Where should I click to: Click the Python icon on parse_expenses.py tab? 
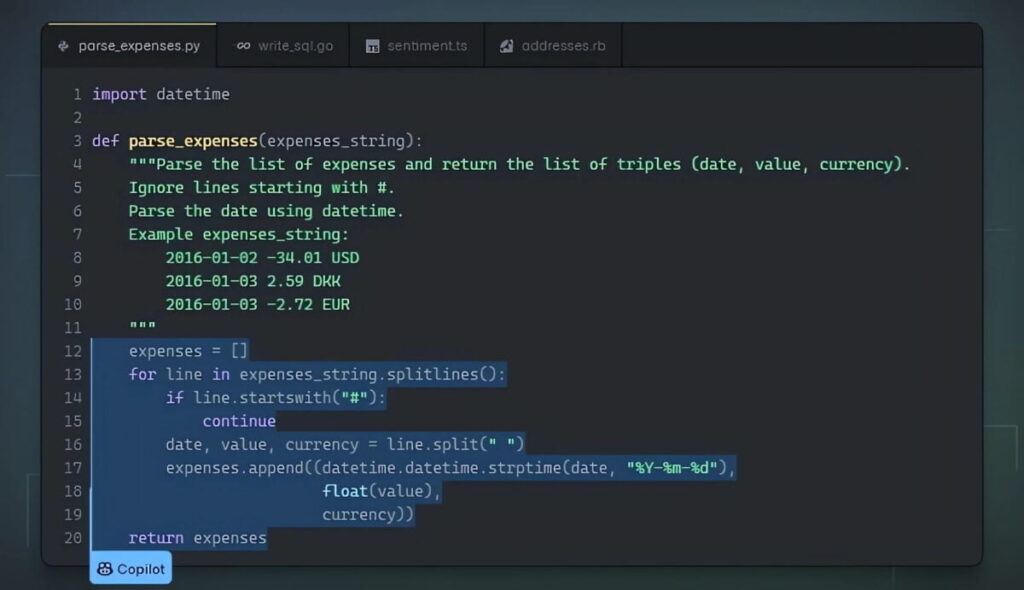click(63, 45)
